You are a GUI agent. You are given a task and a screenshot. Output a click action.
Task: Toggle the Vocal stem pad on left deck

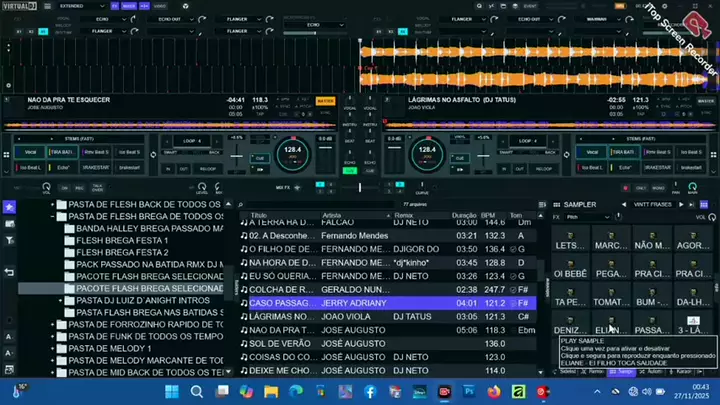(31, 152)
